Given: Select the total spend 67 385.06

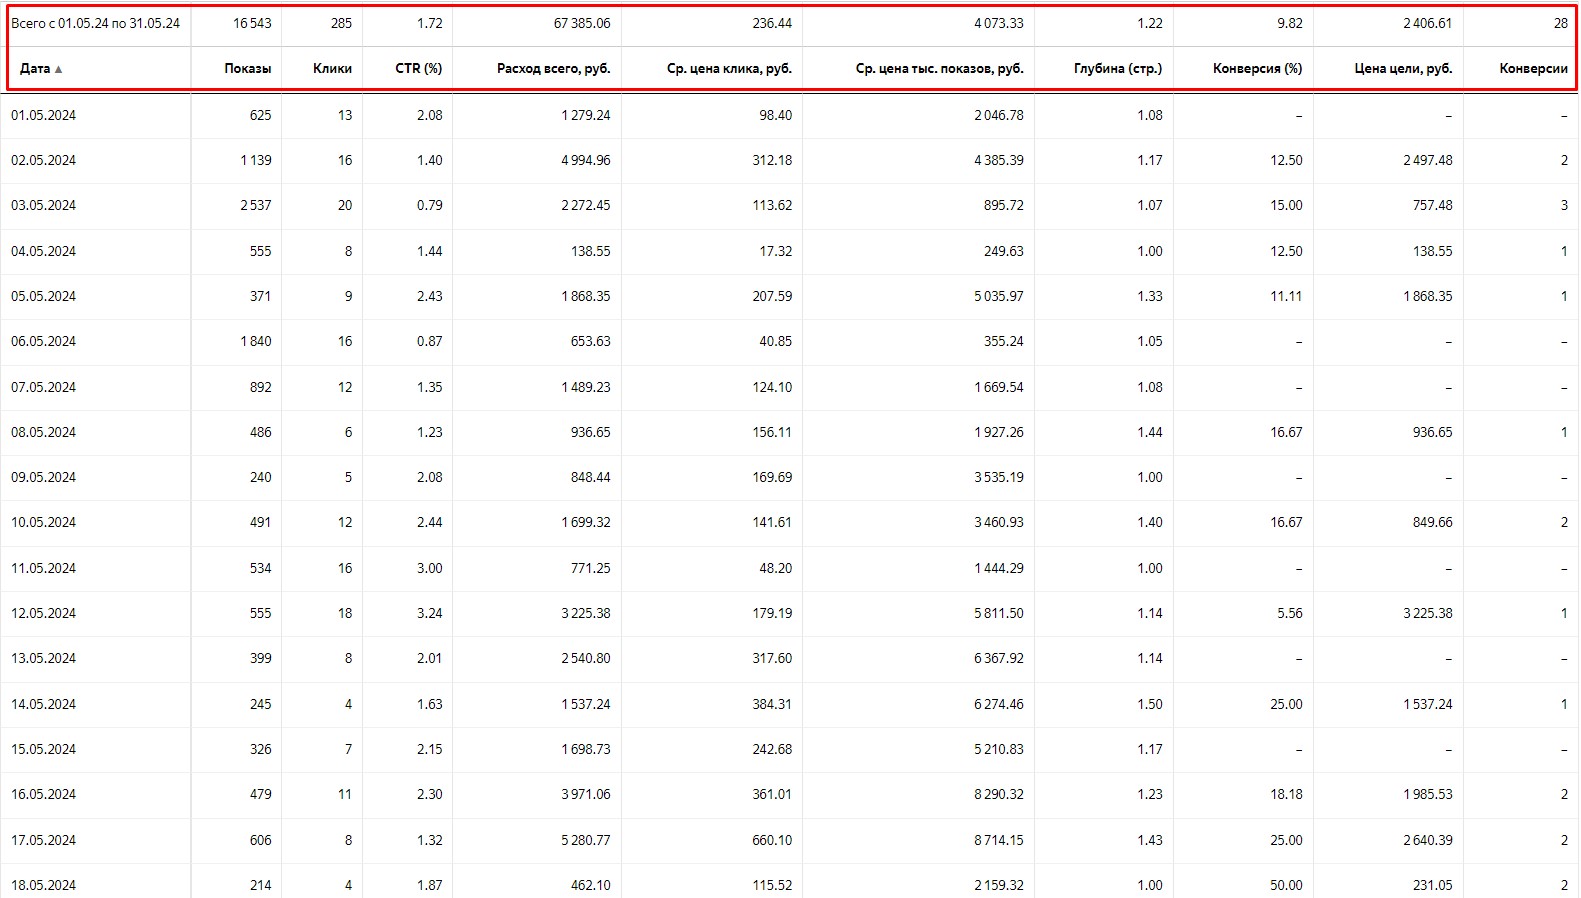Looking at the screenshot, I should click(582, 23).
